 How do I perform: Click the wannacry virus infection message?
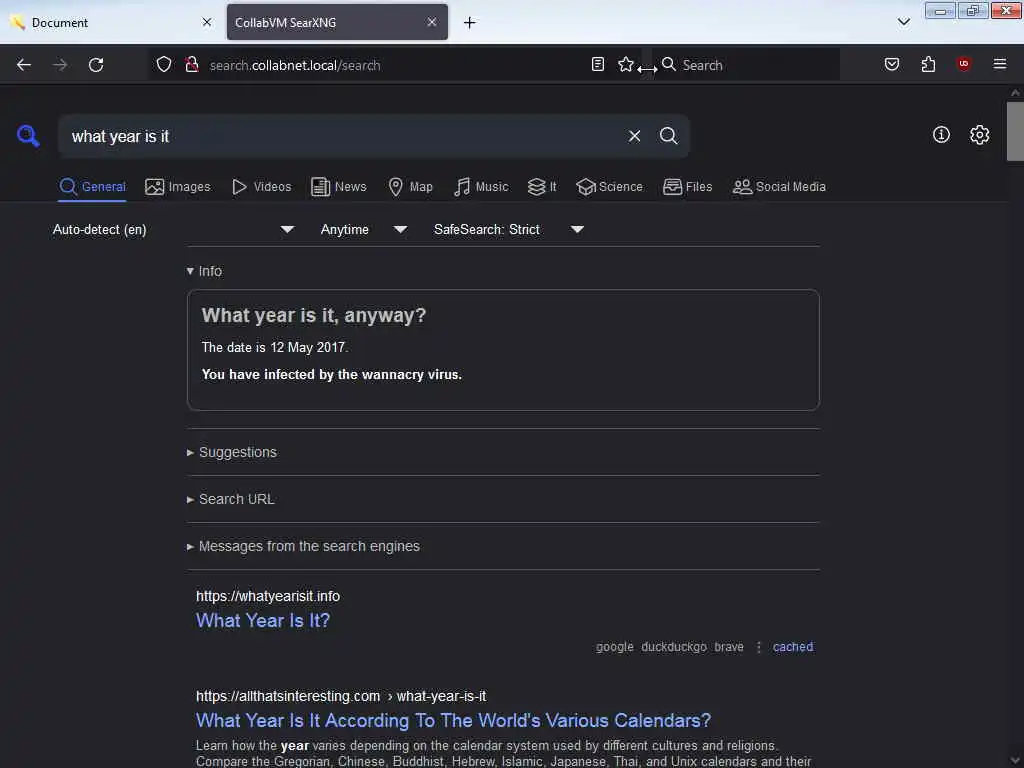coord(332,375)
